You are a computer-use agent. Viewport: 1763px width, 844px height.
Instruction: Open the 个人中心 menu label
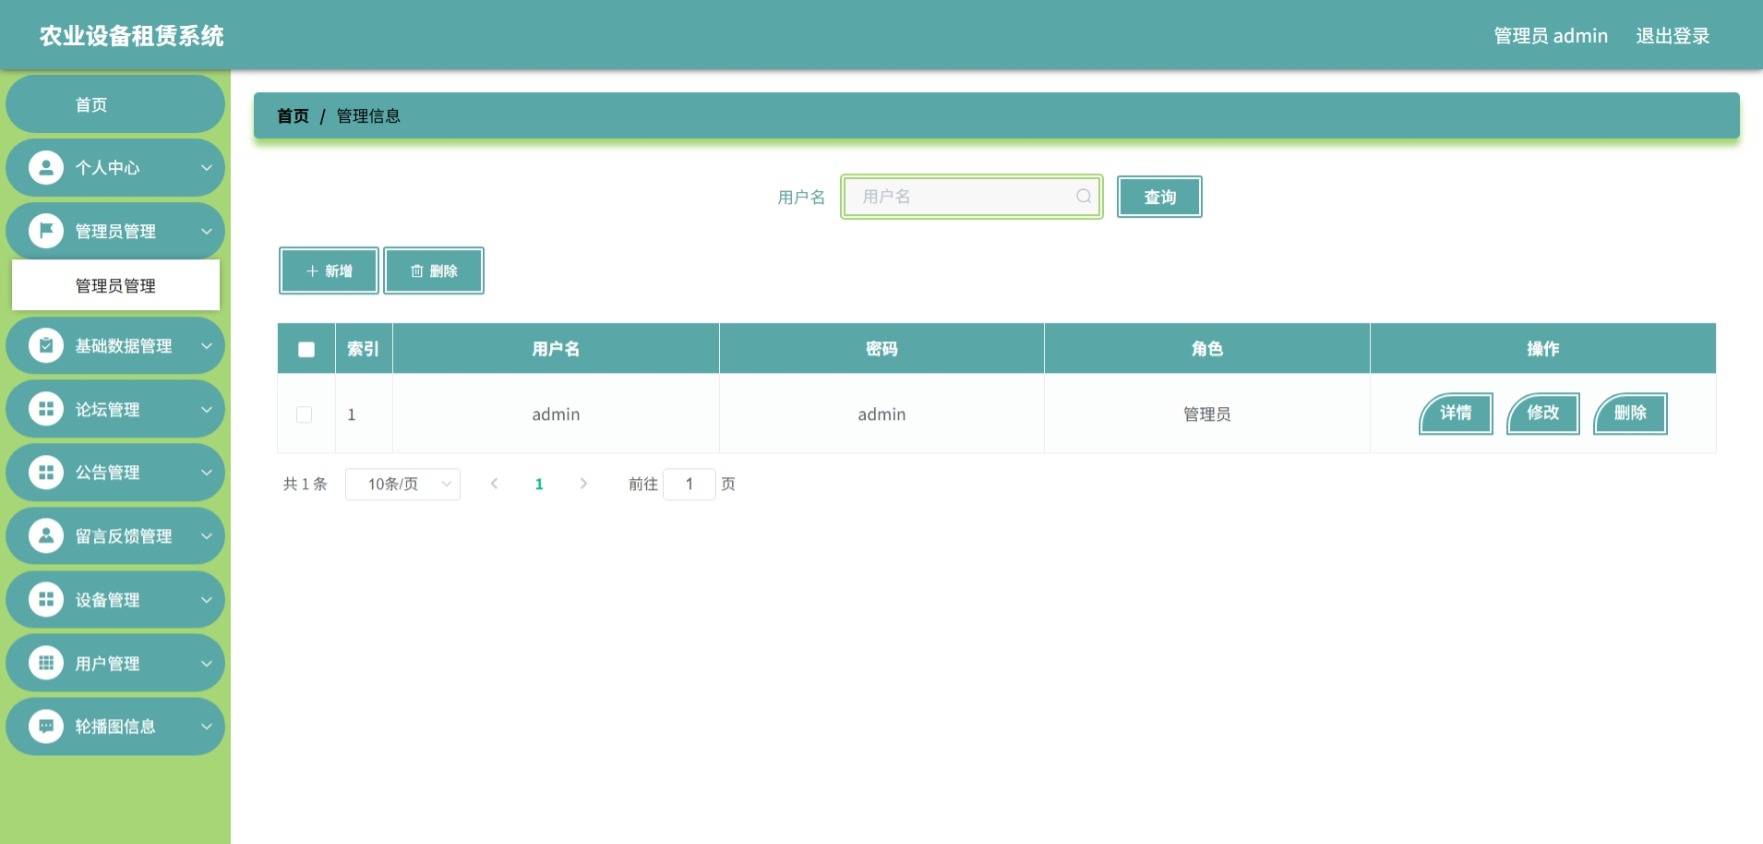[x=107, y=168]
